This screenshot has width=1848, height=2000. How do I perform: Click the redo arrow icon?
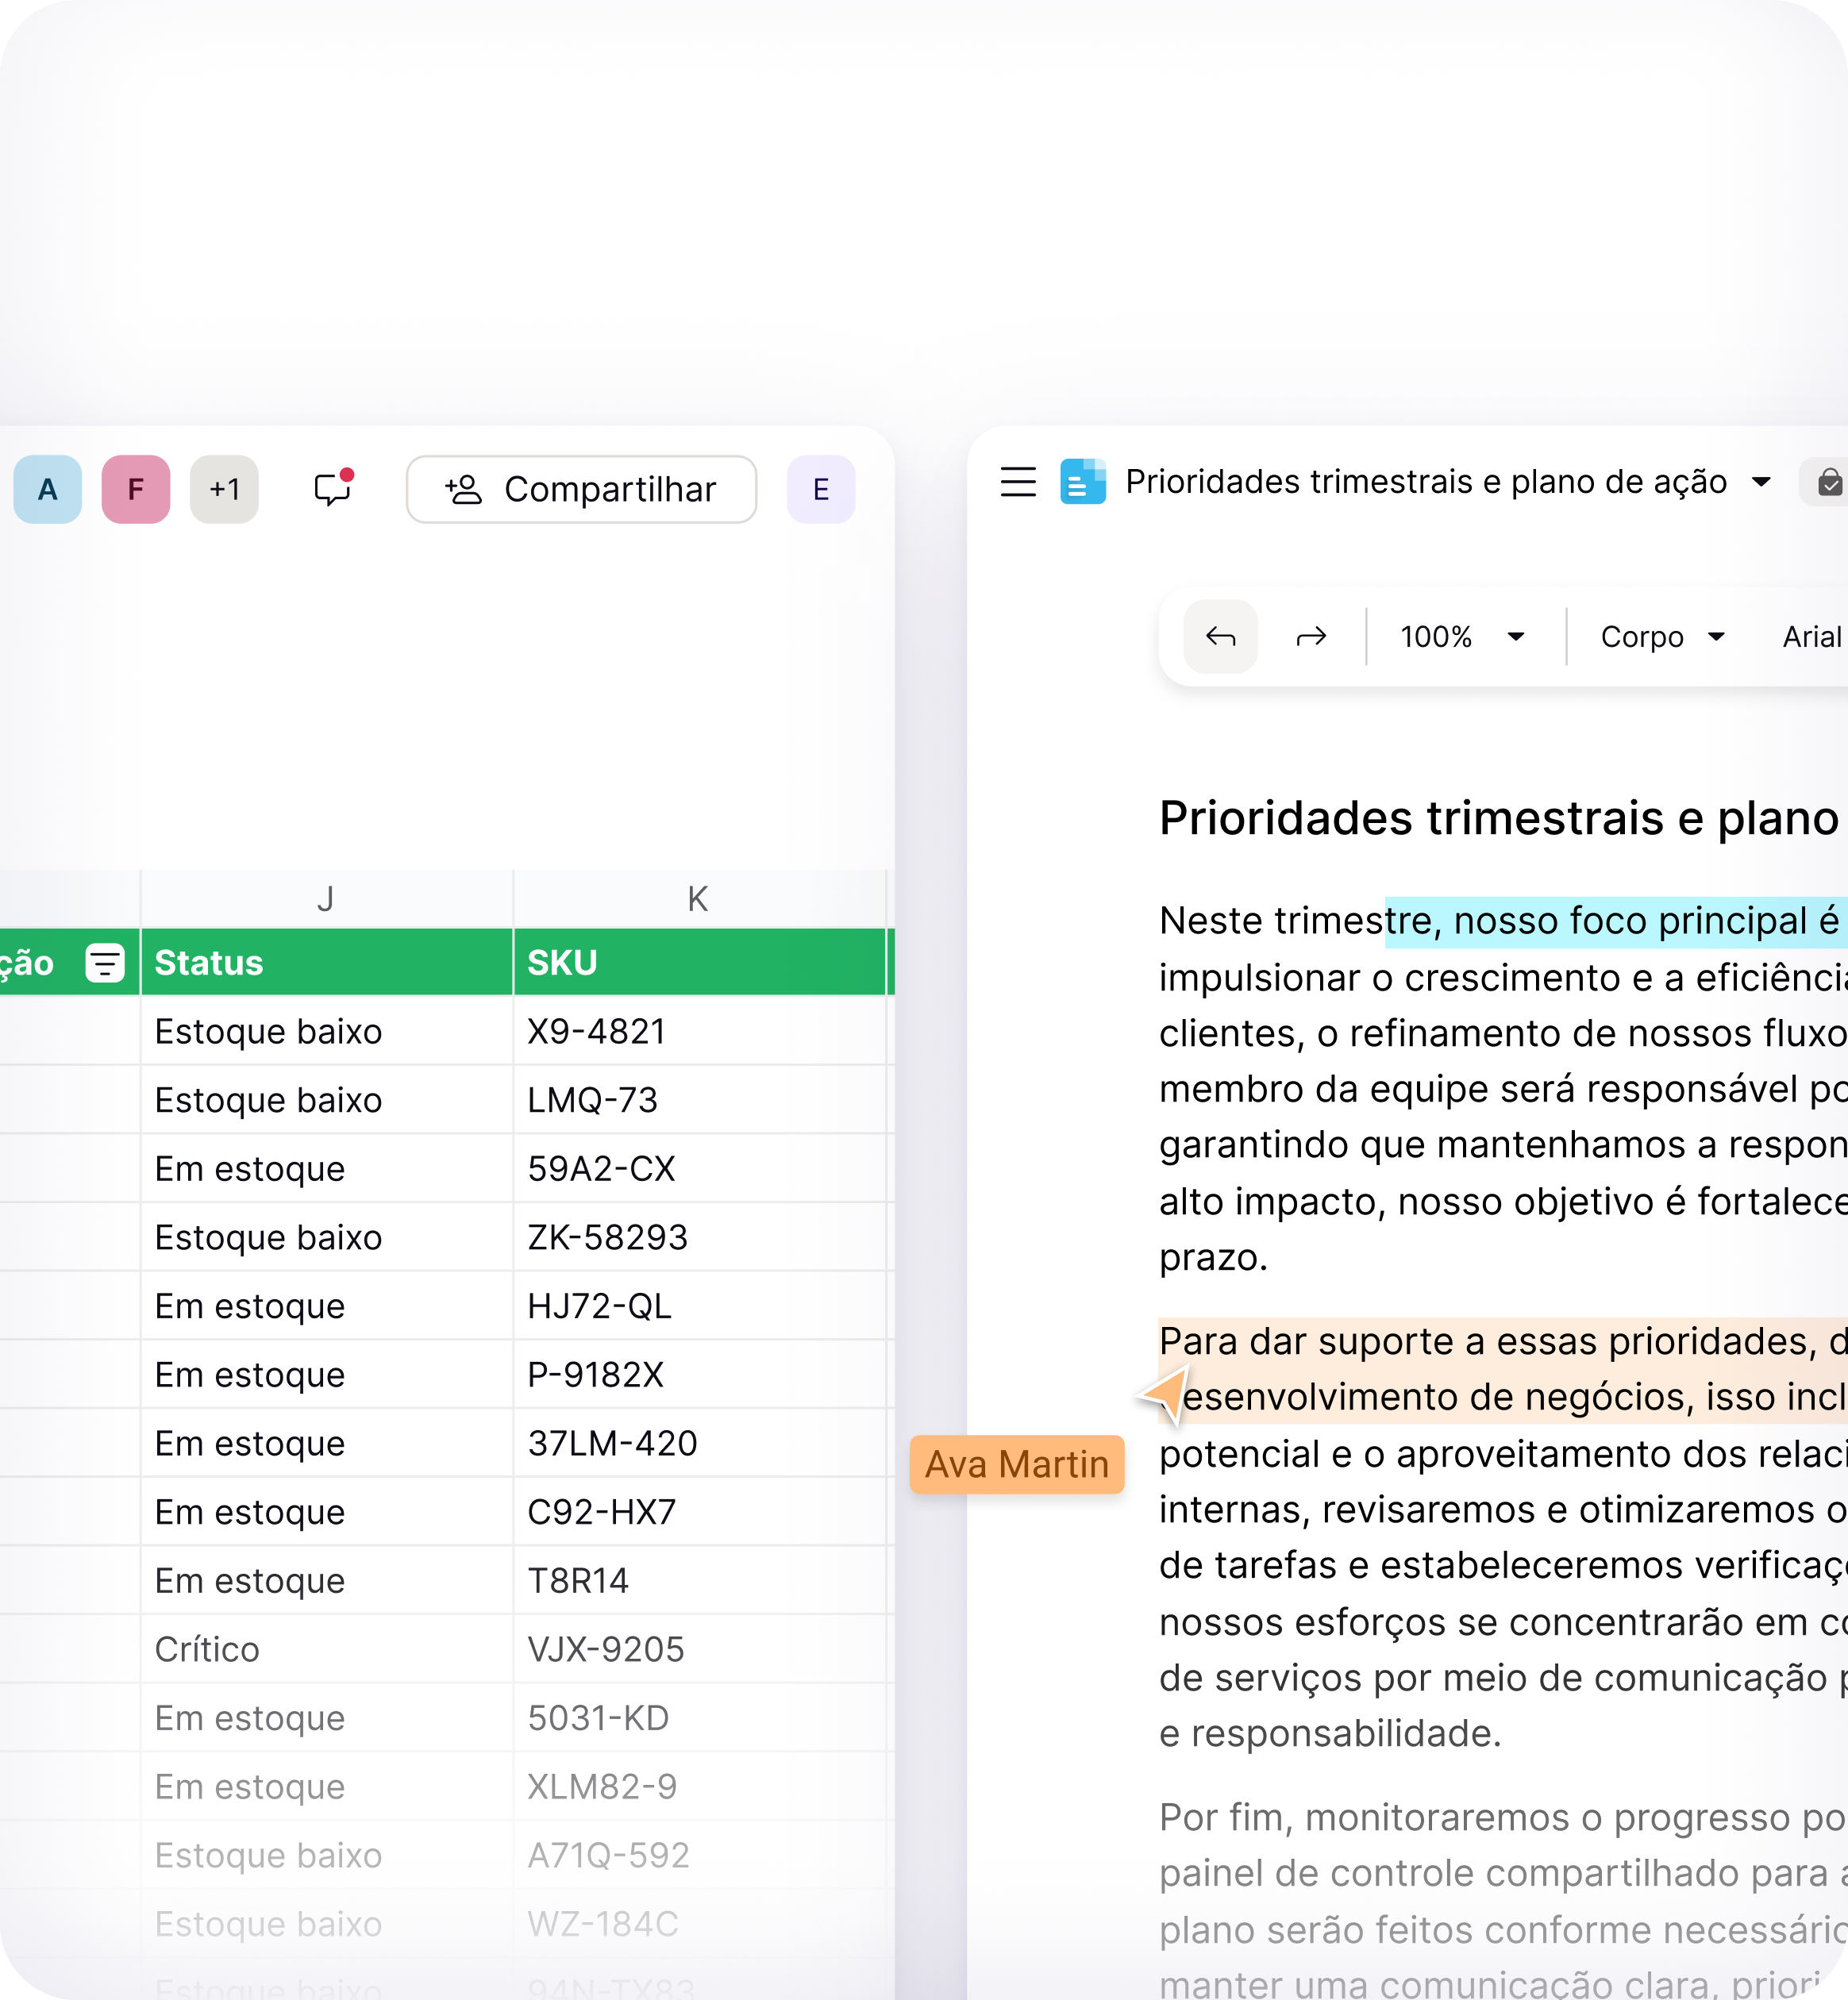[x=1310, y=637]
